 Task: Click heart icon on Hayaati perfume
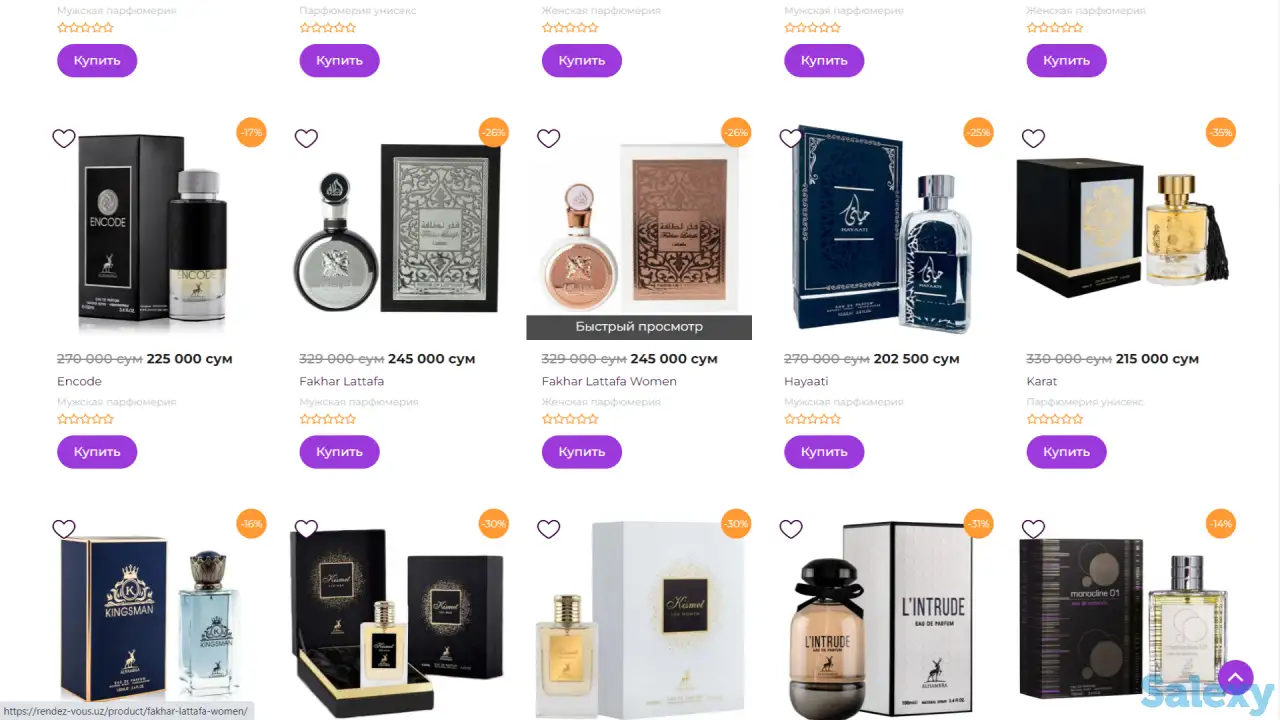[791, 138]
